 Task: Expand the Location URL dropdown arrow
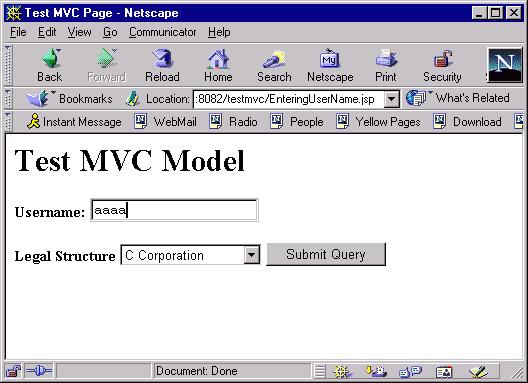(x=392, y=99)
